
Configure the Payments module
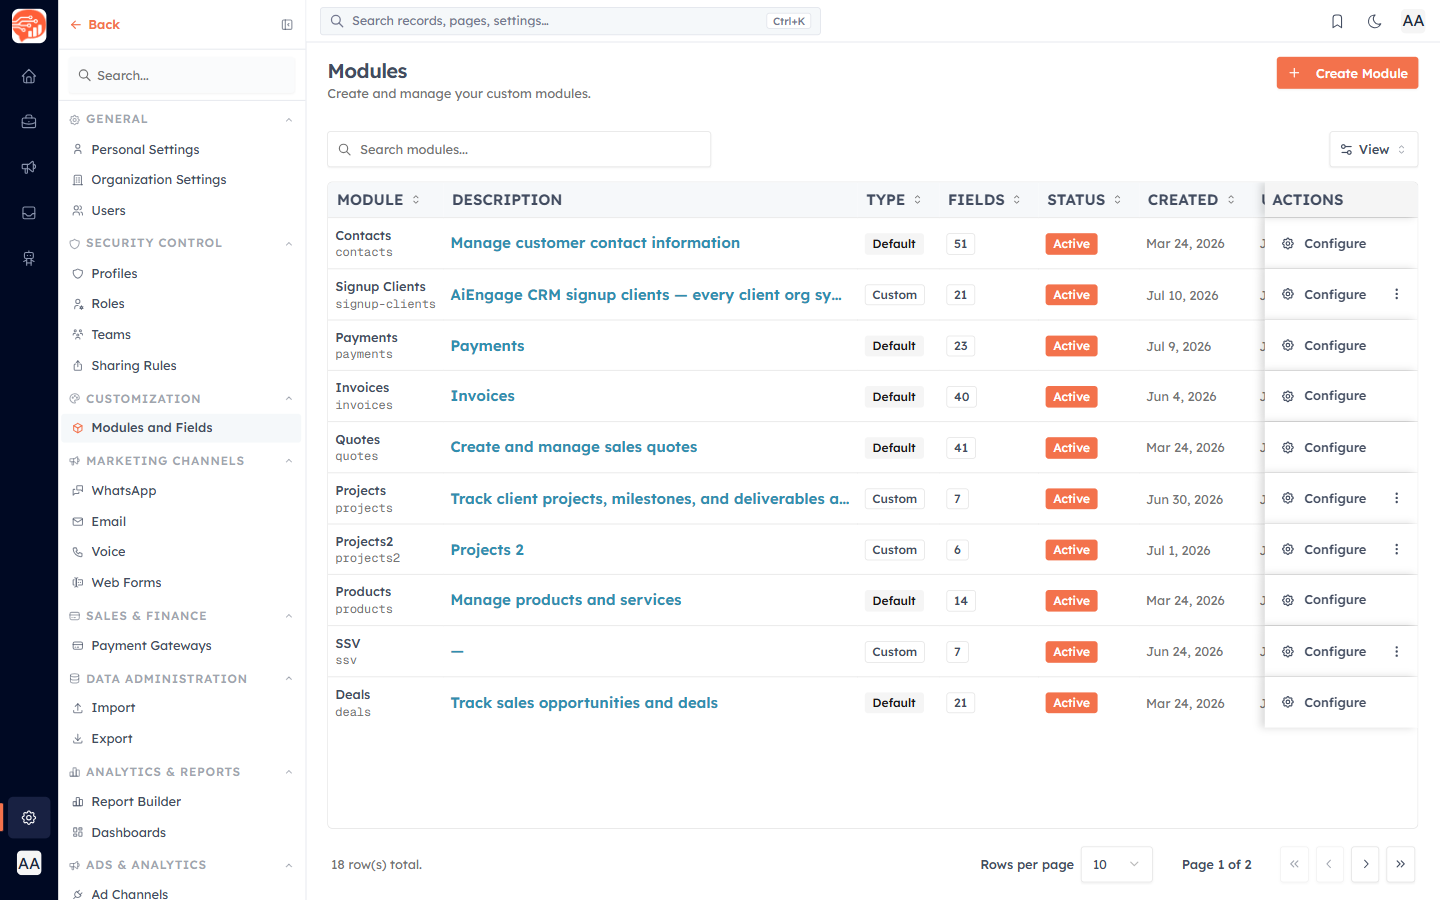click(1324, 345)
